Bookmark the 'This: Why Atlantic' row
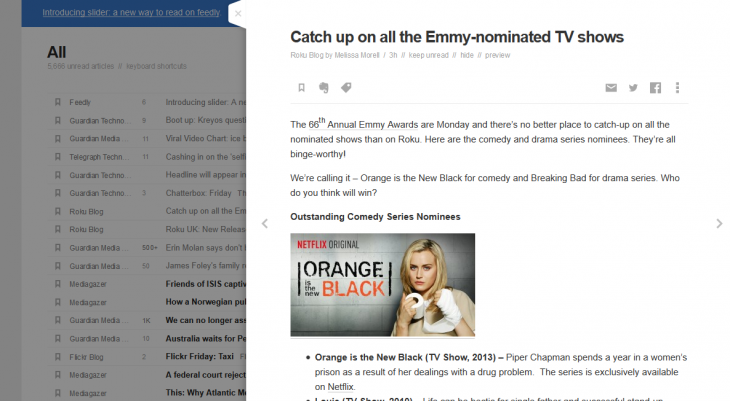The height and width of the screenshot is (401, 730). coord(58,393)
